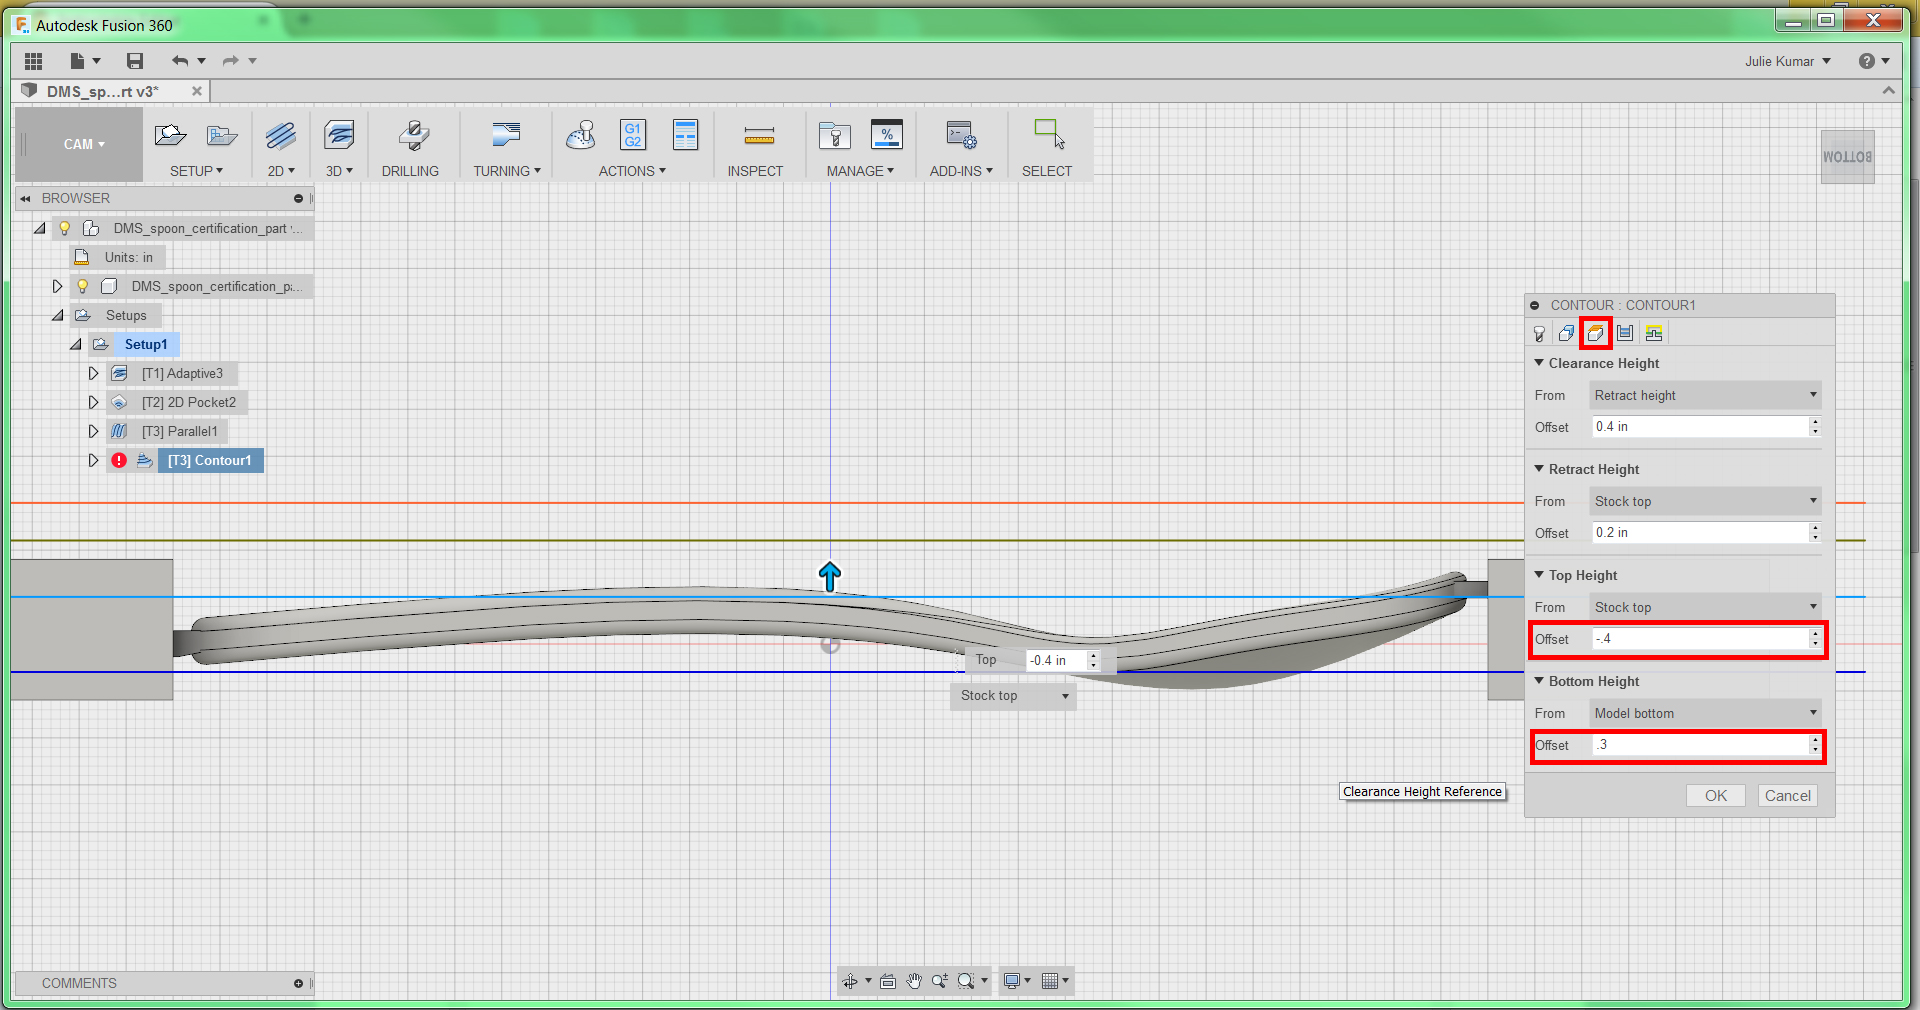1920x1010 pixels.
Task: Open the Tool Library icon in Manage
Action: click(834, 135)
